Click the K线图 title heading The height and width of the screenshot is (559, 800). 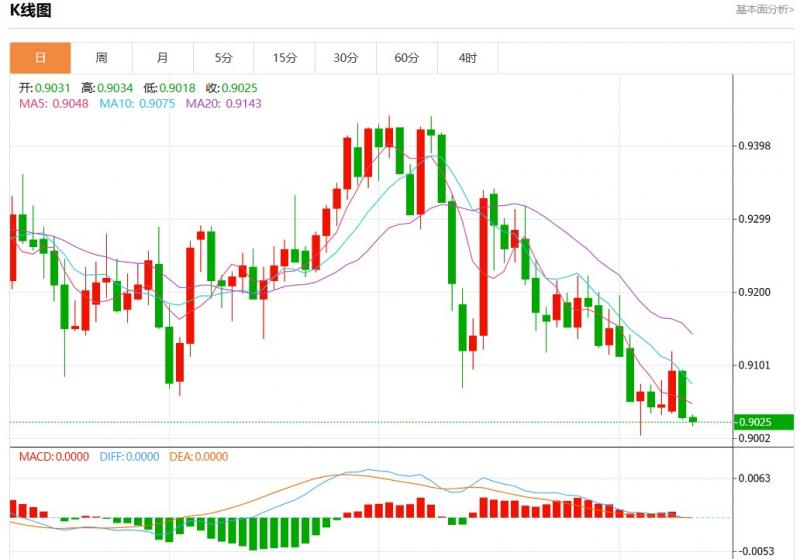[x=31, y=11]
